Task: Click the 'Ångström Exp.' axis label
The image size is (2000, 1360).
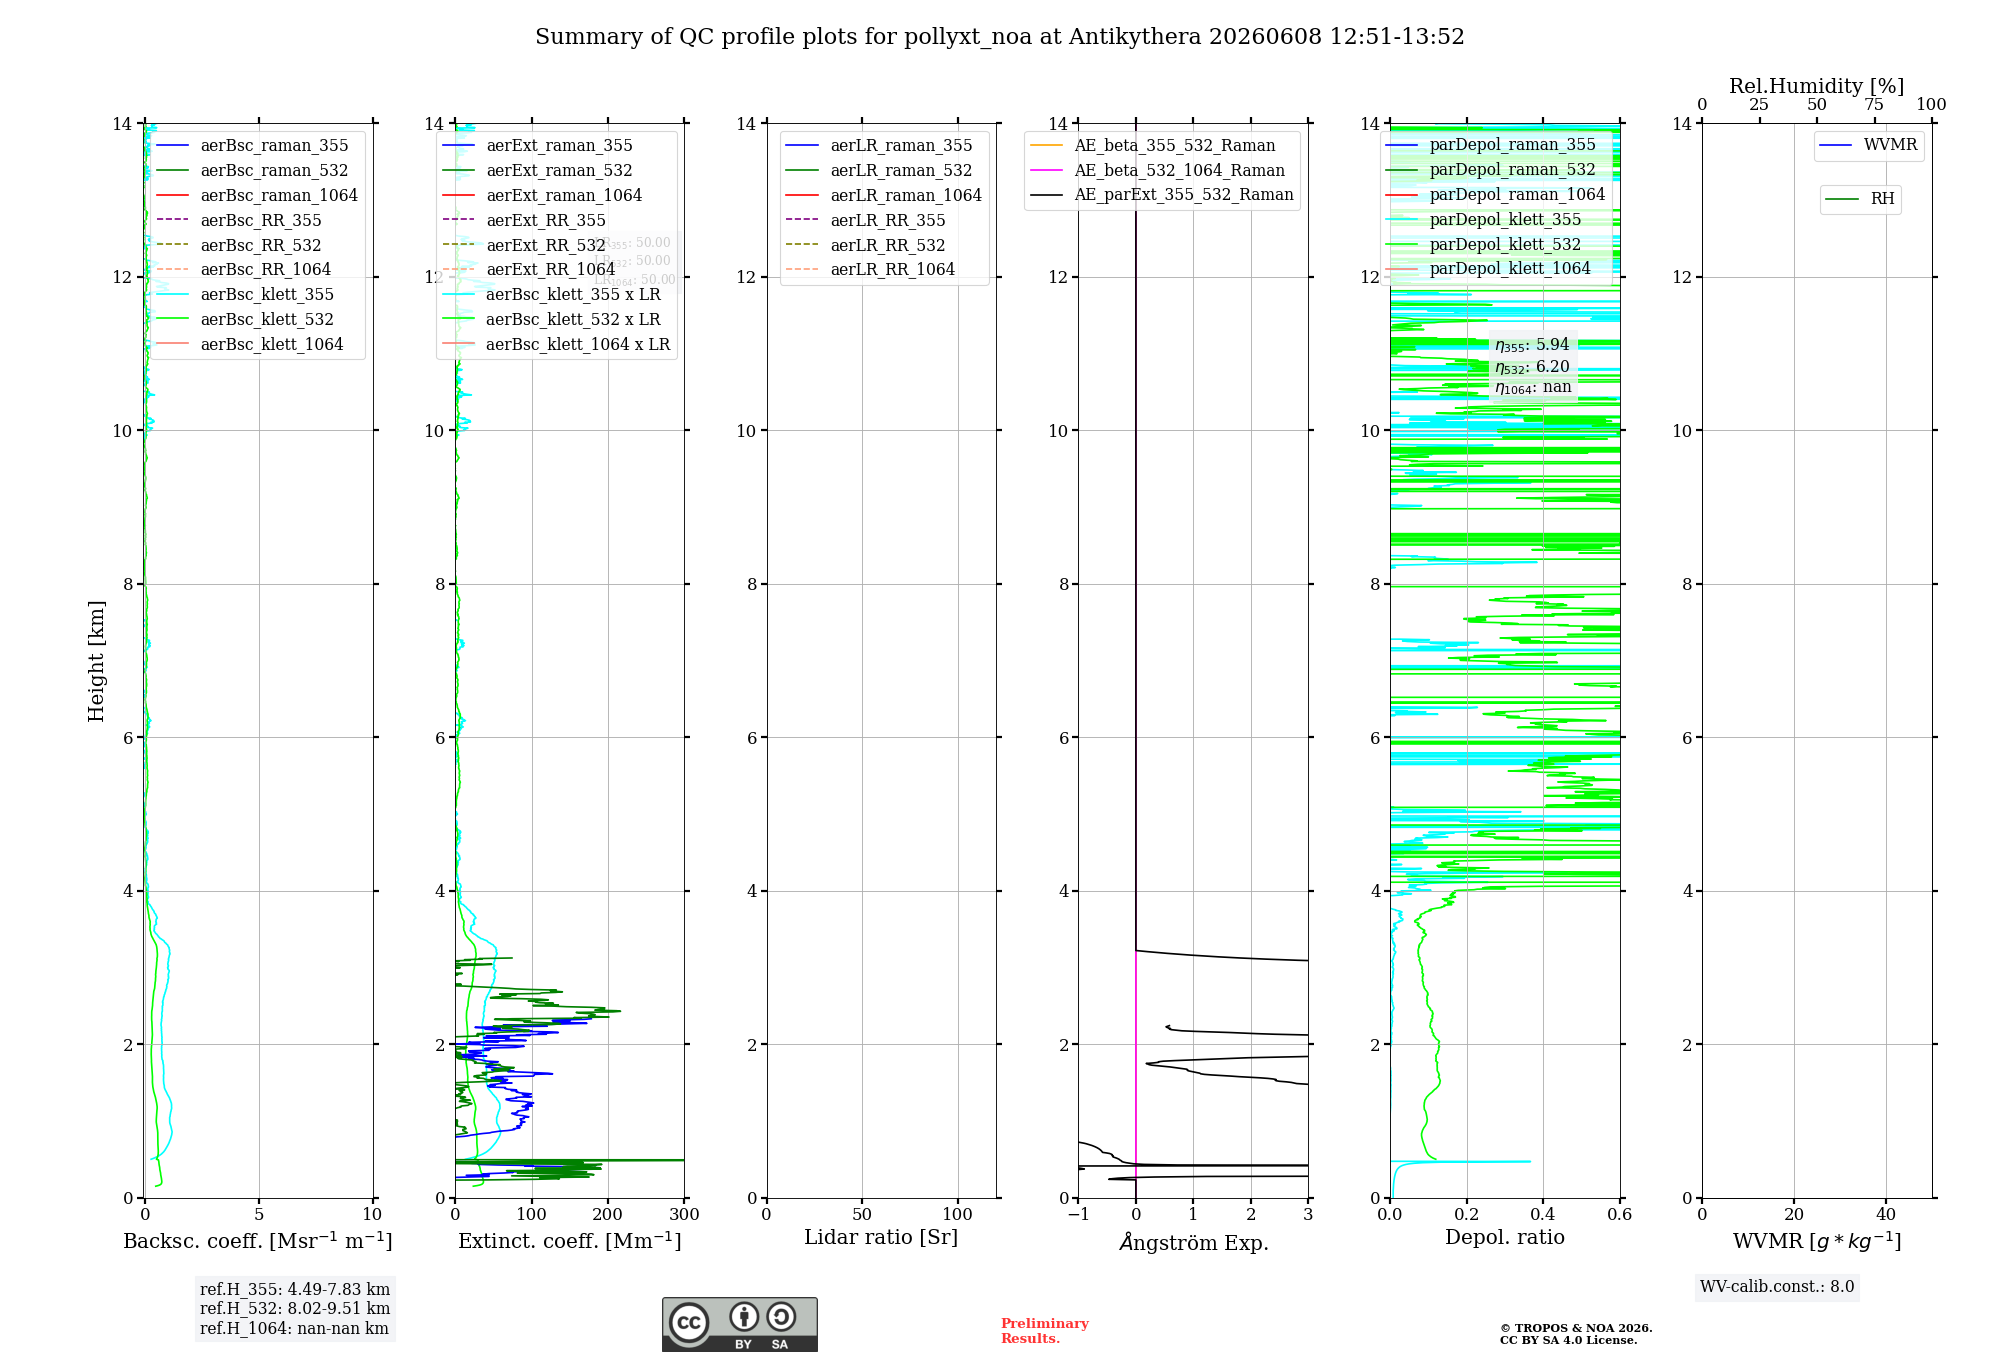Action: click(1194, 1242)
